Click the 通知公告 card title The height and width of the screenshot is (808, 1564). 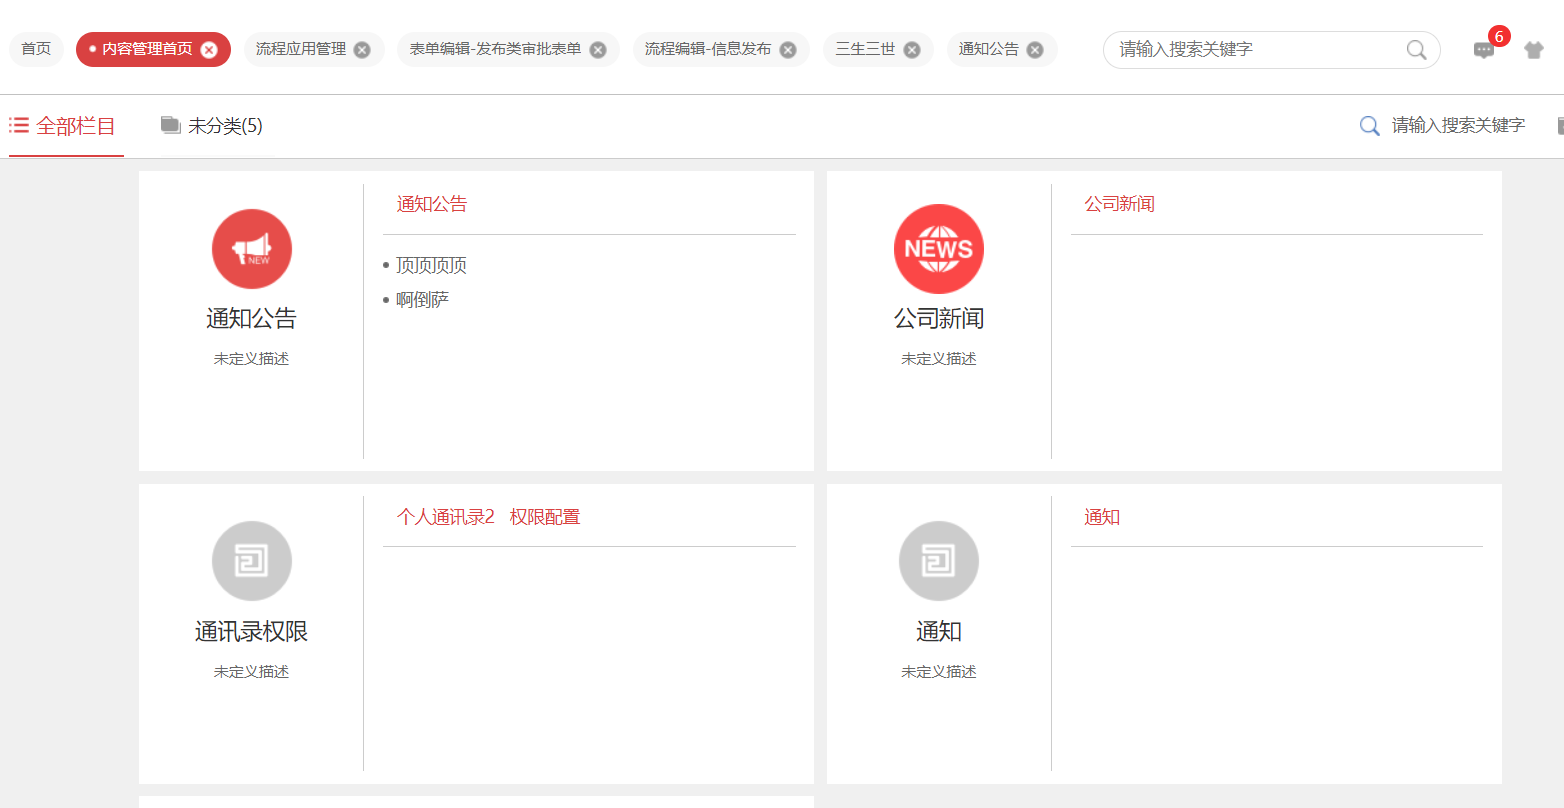click(252, 319)
